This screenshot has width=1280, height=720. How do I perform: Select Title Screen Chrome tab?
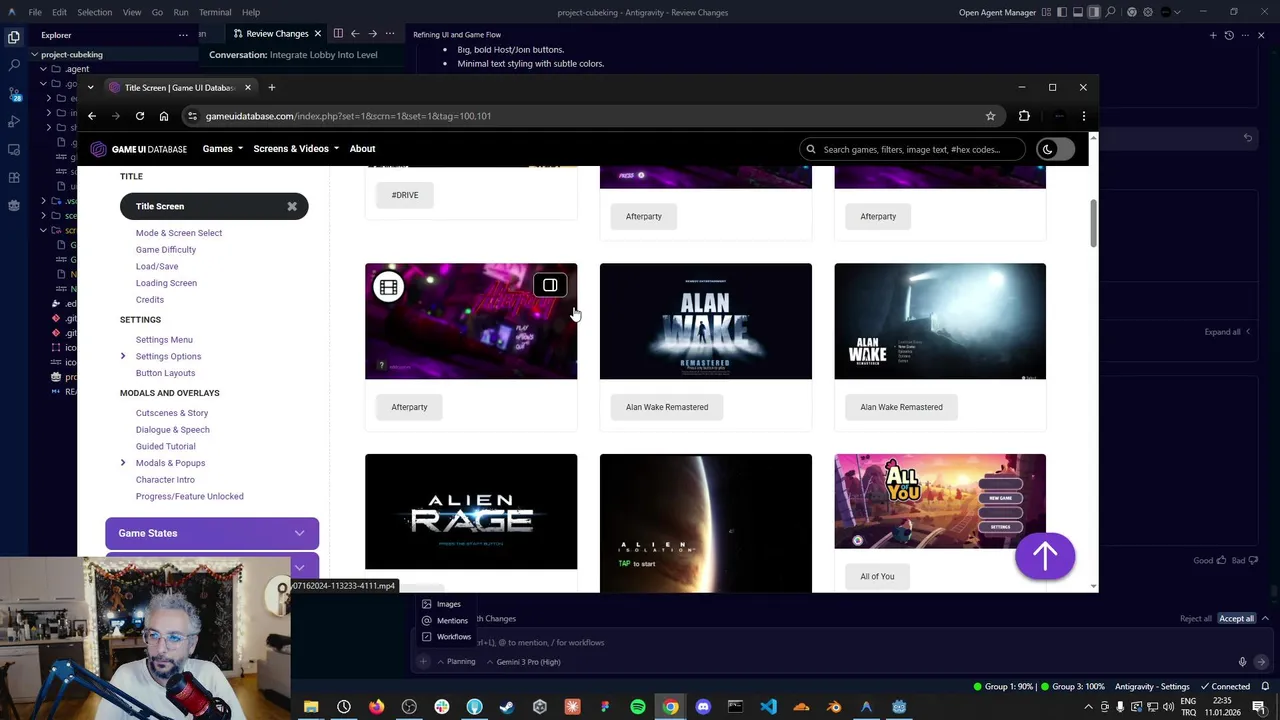click(x=178, y=87)
